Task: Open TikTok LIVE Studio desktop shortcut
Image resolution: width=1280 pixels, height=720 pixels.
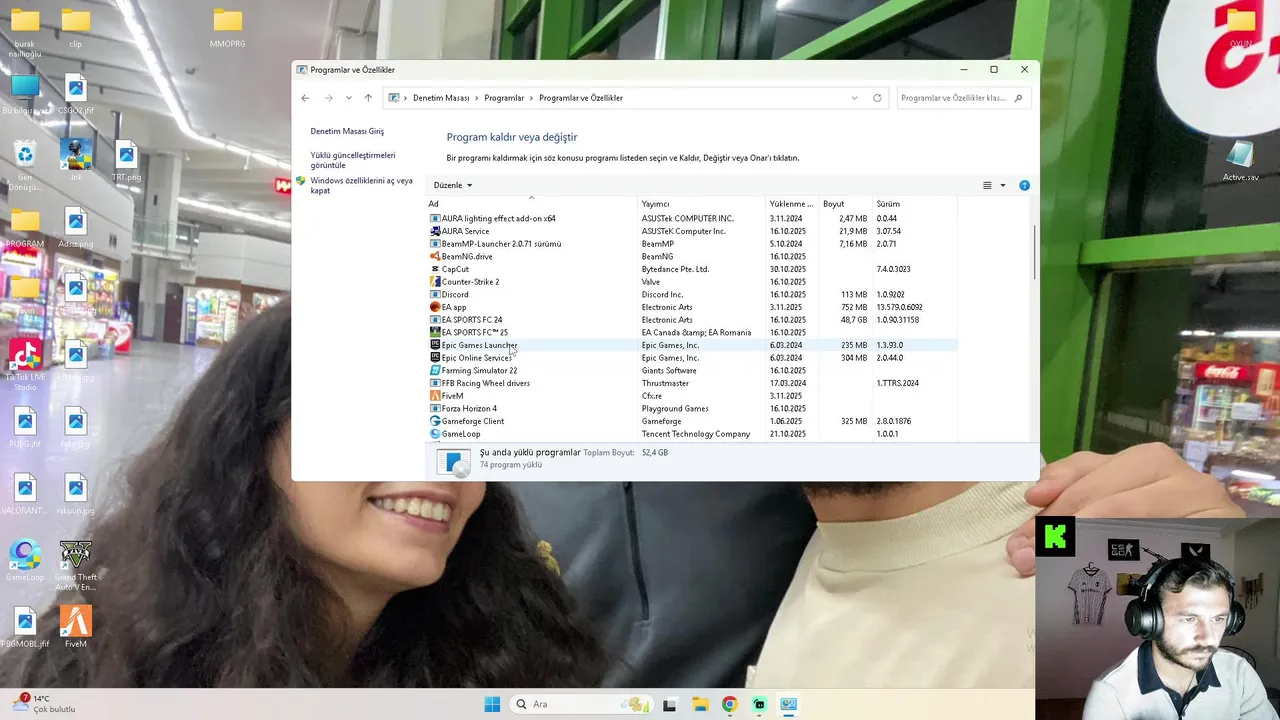Action: 25,365
